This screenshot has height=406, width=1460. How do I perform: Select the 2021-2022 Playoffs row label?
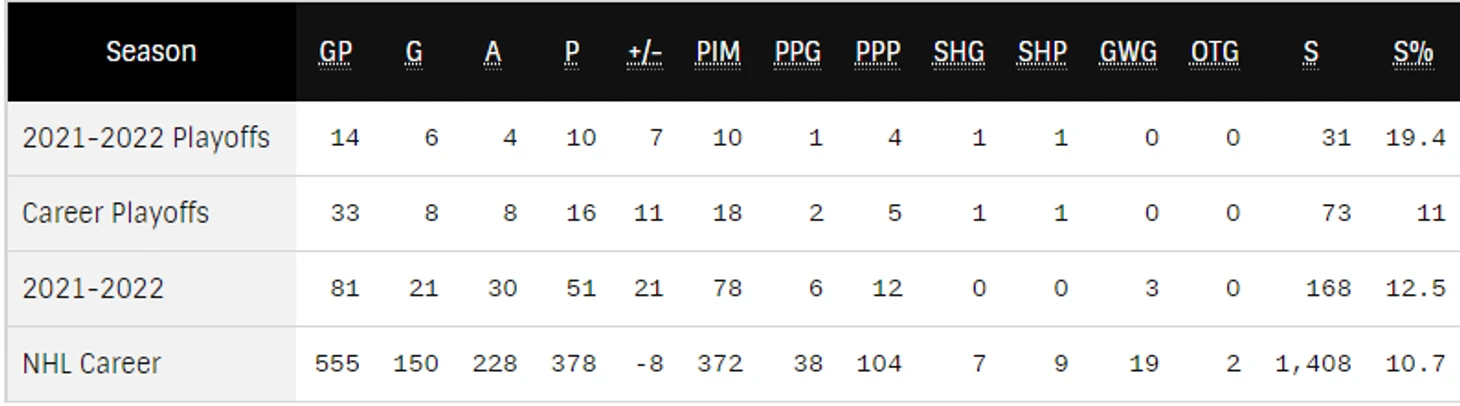146,138
